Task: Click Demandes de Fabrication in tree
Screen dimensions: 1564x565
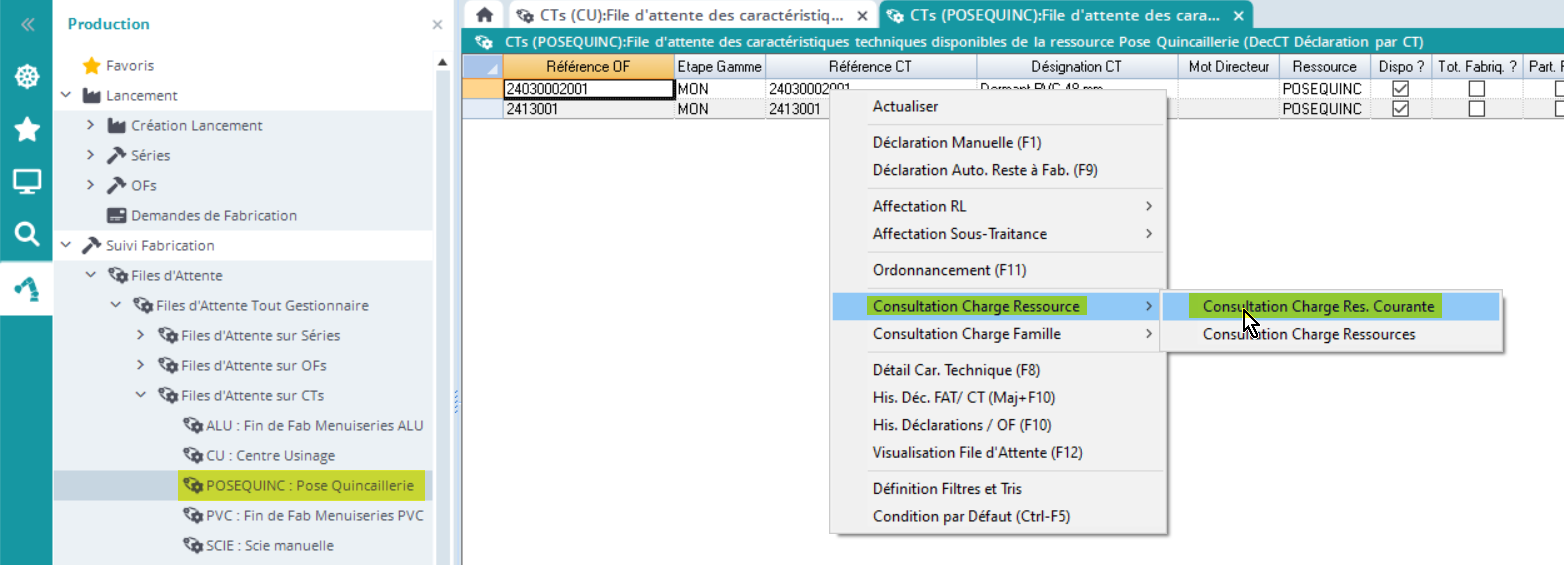Action: click(213, 215)
